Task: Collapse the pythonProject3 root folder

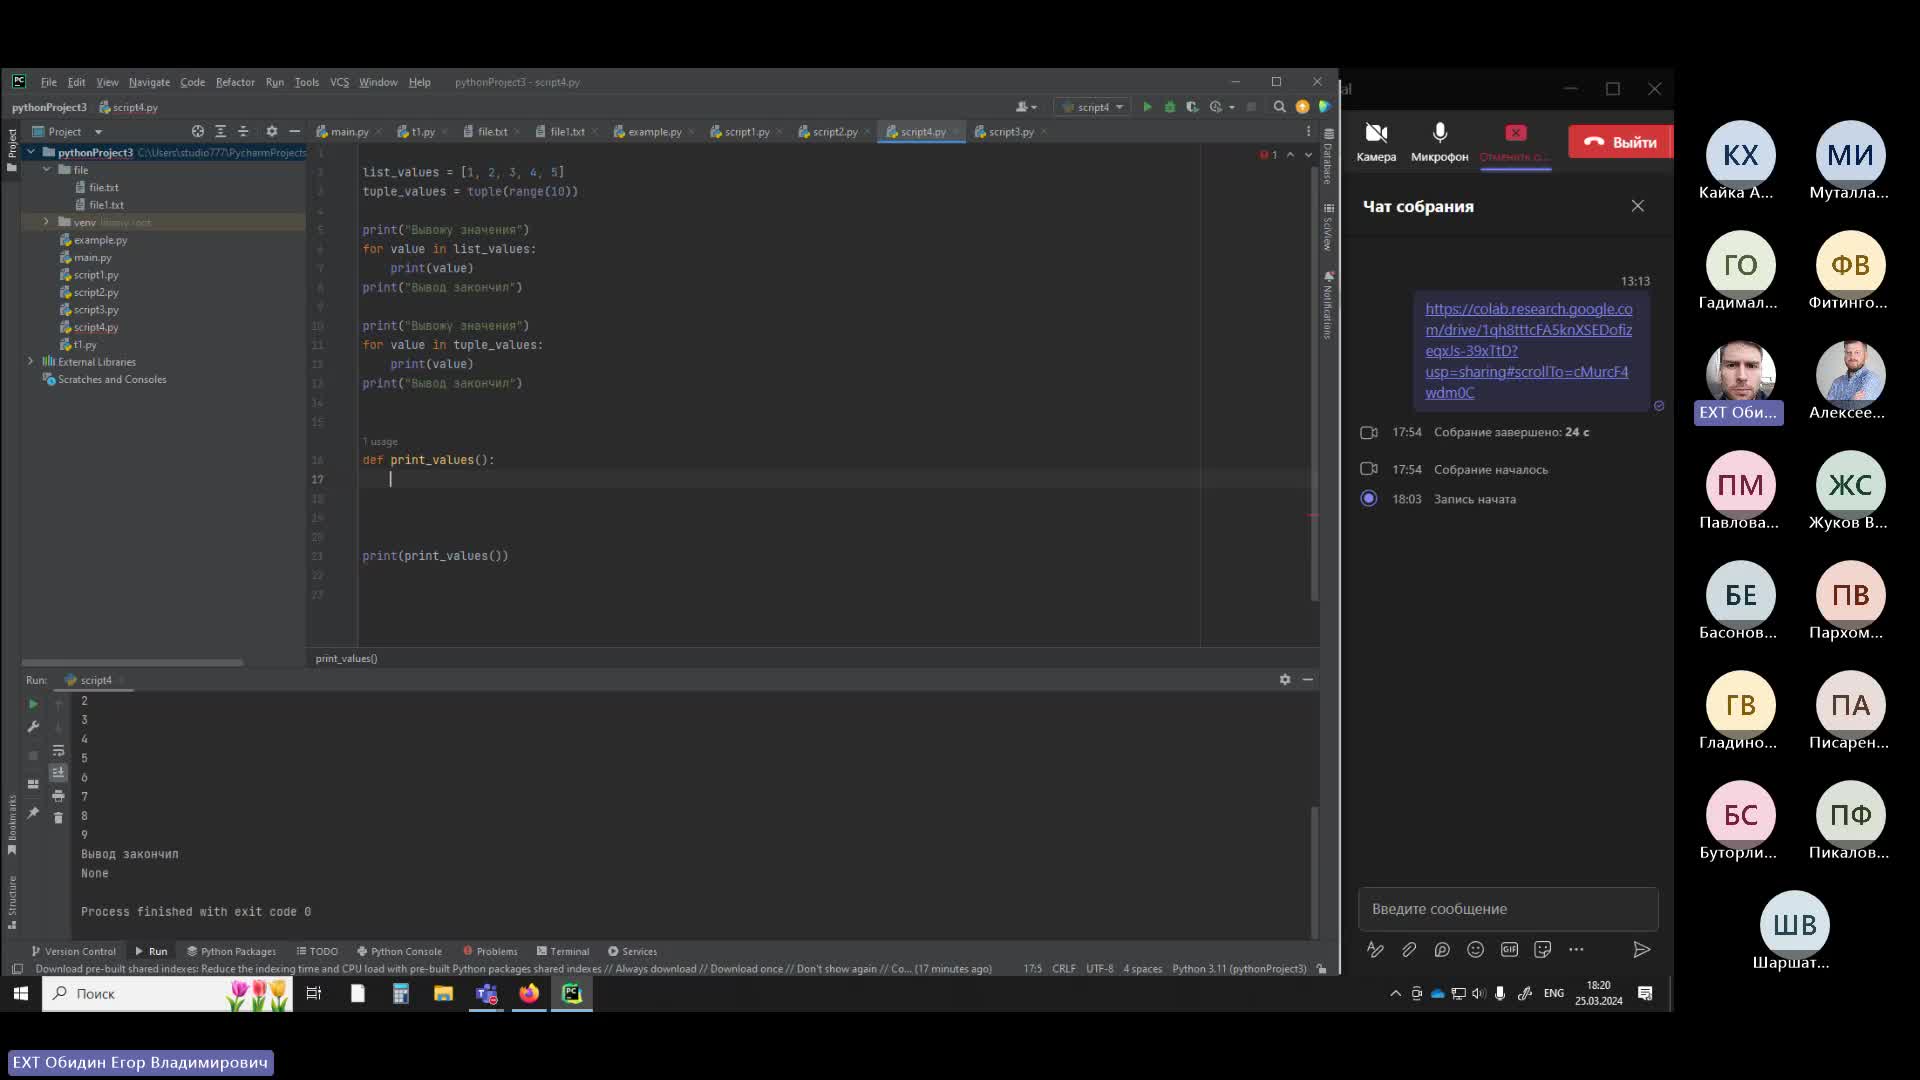Action: [x=31, y=152]
